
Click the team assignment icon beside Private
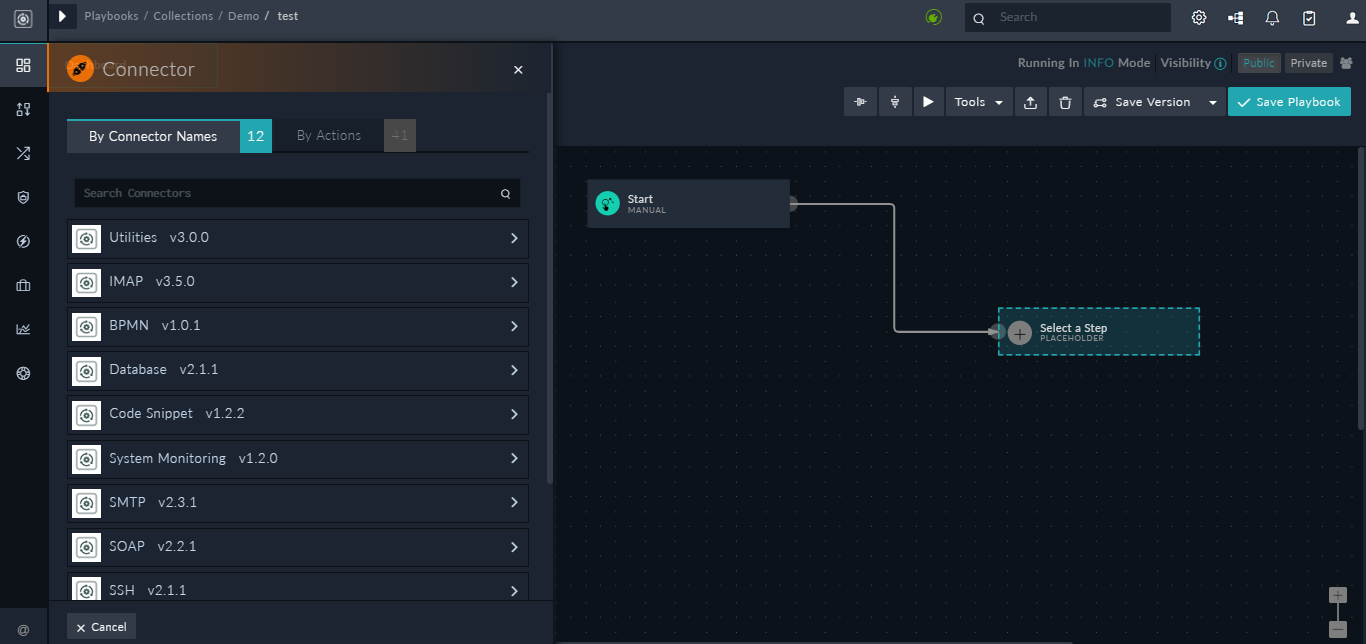1345,62
